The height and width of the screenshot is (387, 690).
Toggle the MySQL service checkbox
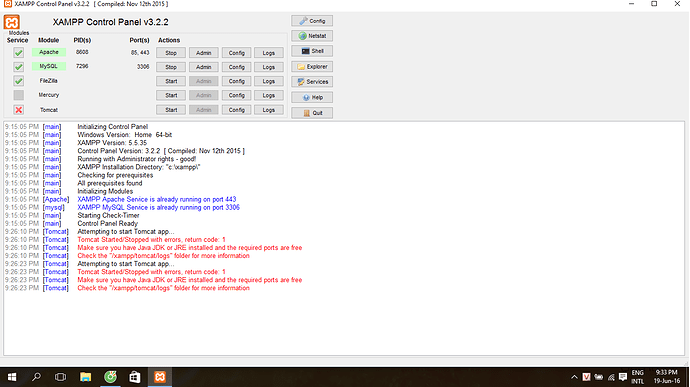click(x=18, y=67)
